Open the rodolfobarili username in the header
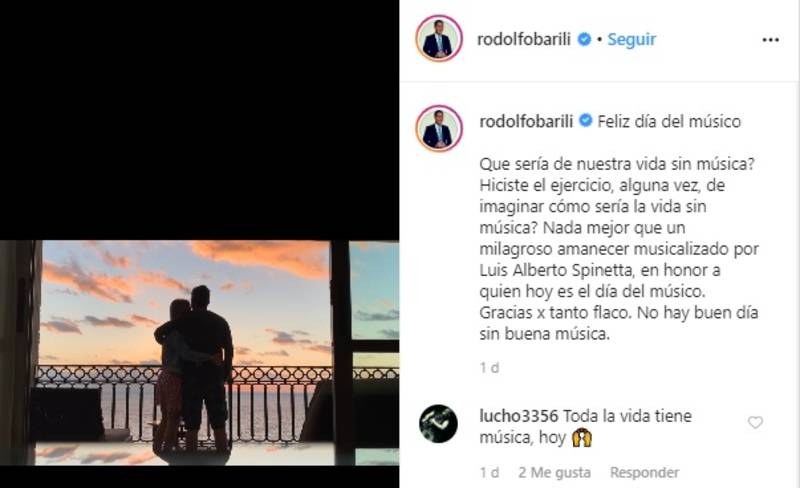Viewport: 800px width, 488px height. tap(523, 39)
